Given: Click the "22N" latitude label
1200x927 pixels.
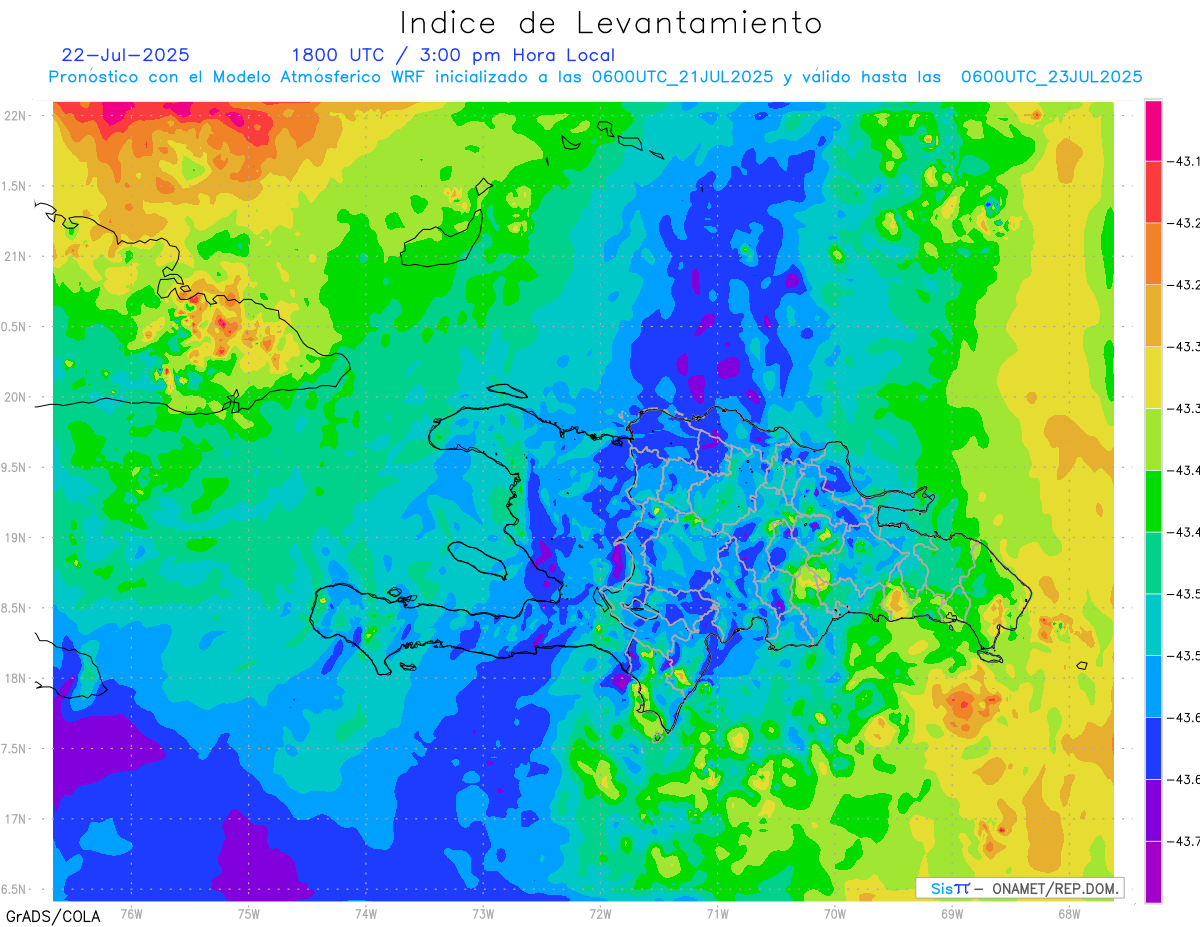Looking at the screenshot, I should (x=15, y=116).
